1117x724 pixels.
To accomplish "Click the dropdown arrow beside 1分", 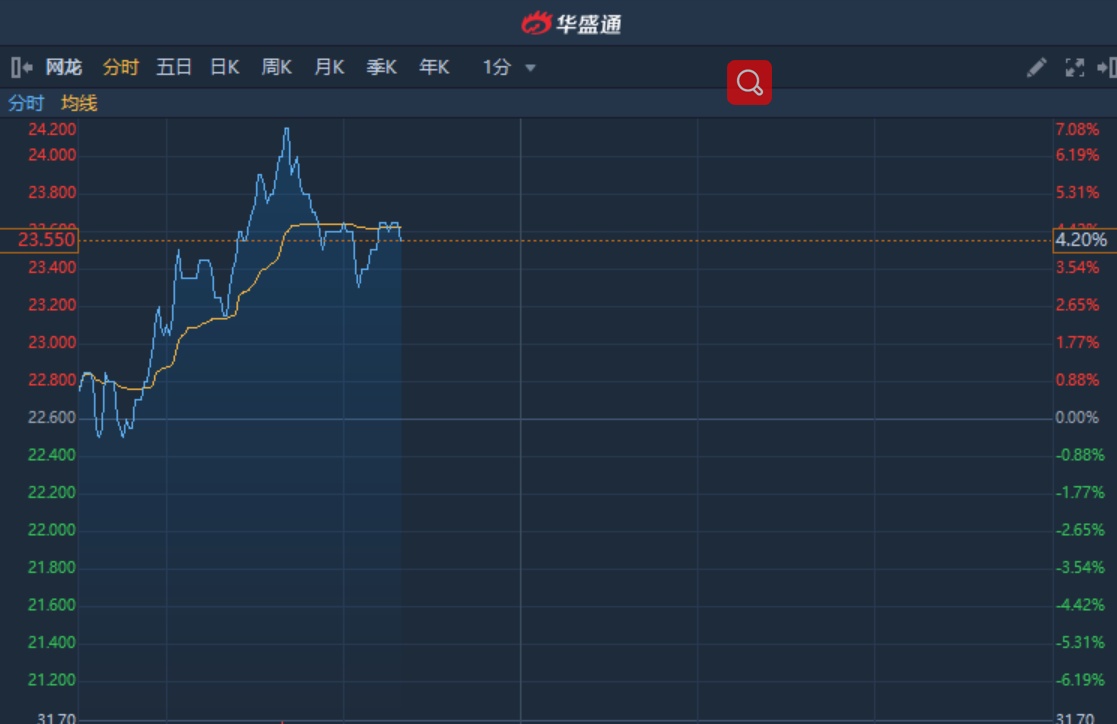I will 530,68.
